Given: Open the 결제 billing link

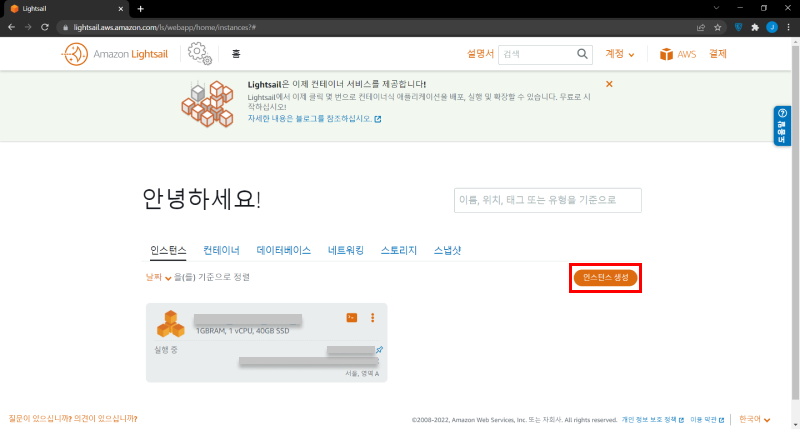Looking at the screenshot, I should click(x=718, y=54).
